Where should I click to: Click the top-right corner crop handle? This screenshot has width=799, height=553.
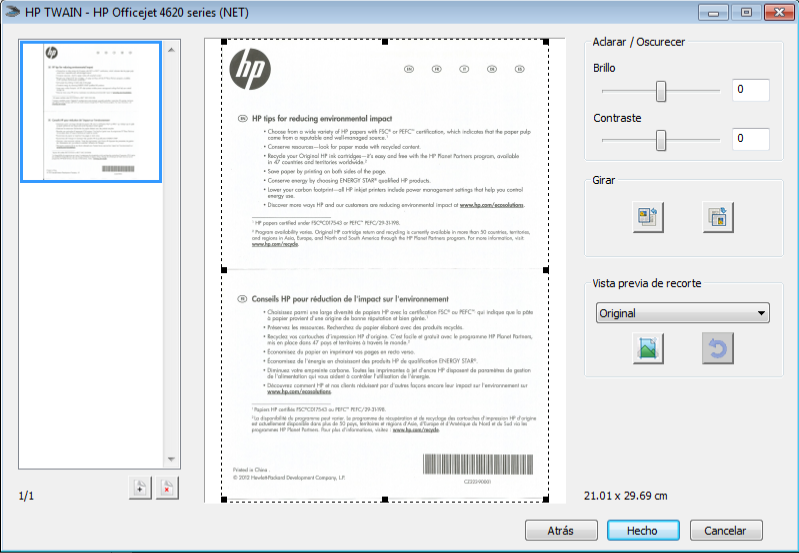click(x=546, y=42)
